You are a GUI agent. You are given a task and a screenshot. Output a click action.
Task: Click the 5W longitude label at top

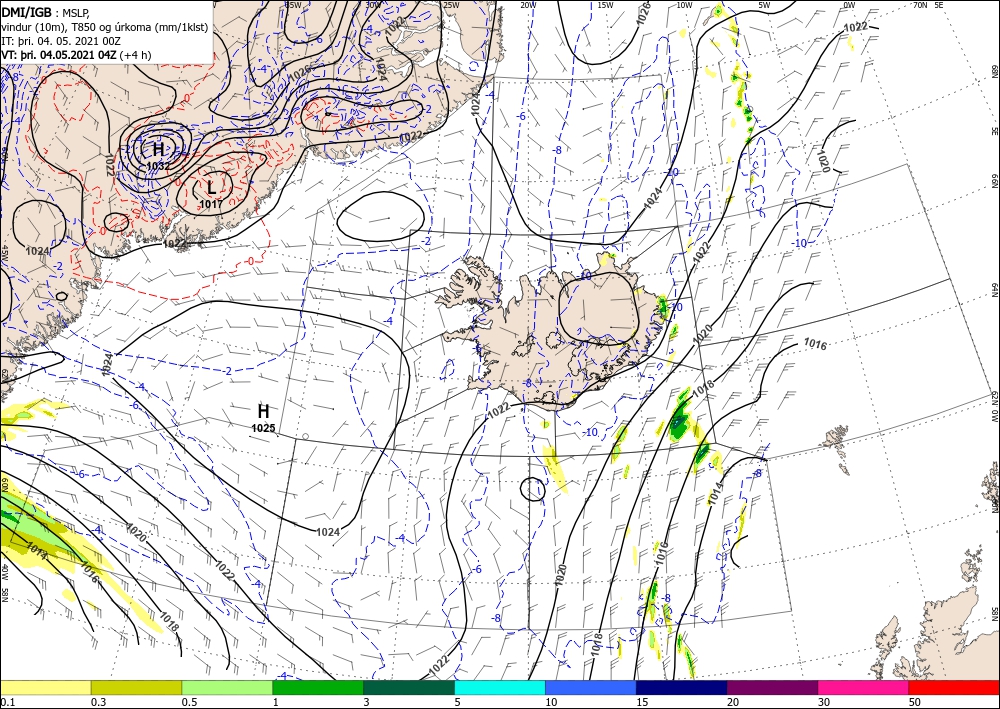click(x=765, y=5)
